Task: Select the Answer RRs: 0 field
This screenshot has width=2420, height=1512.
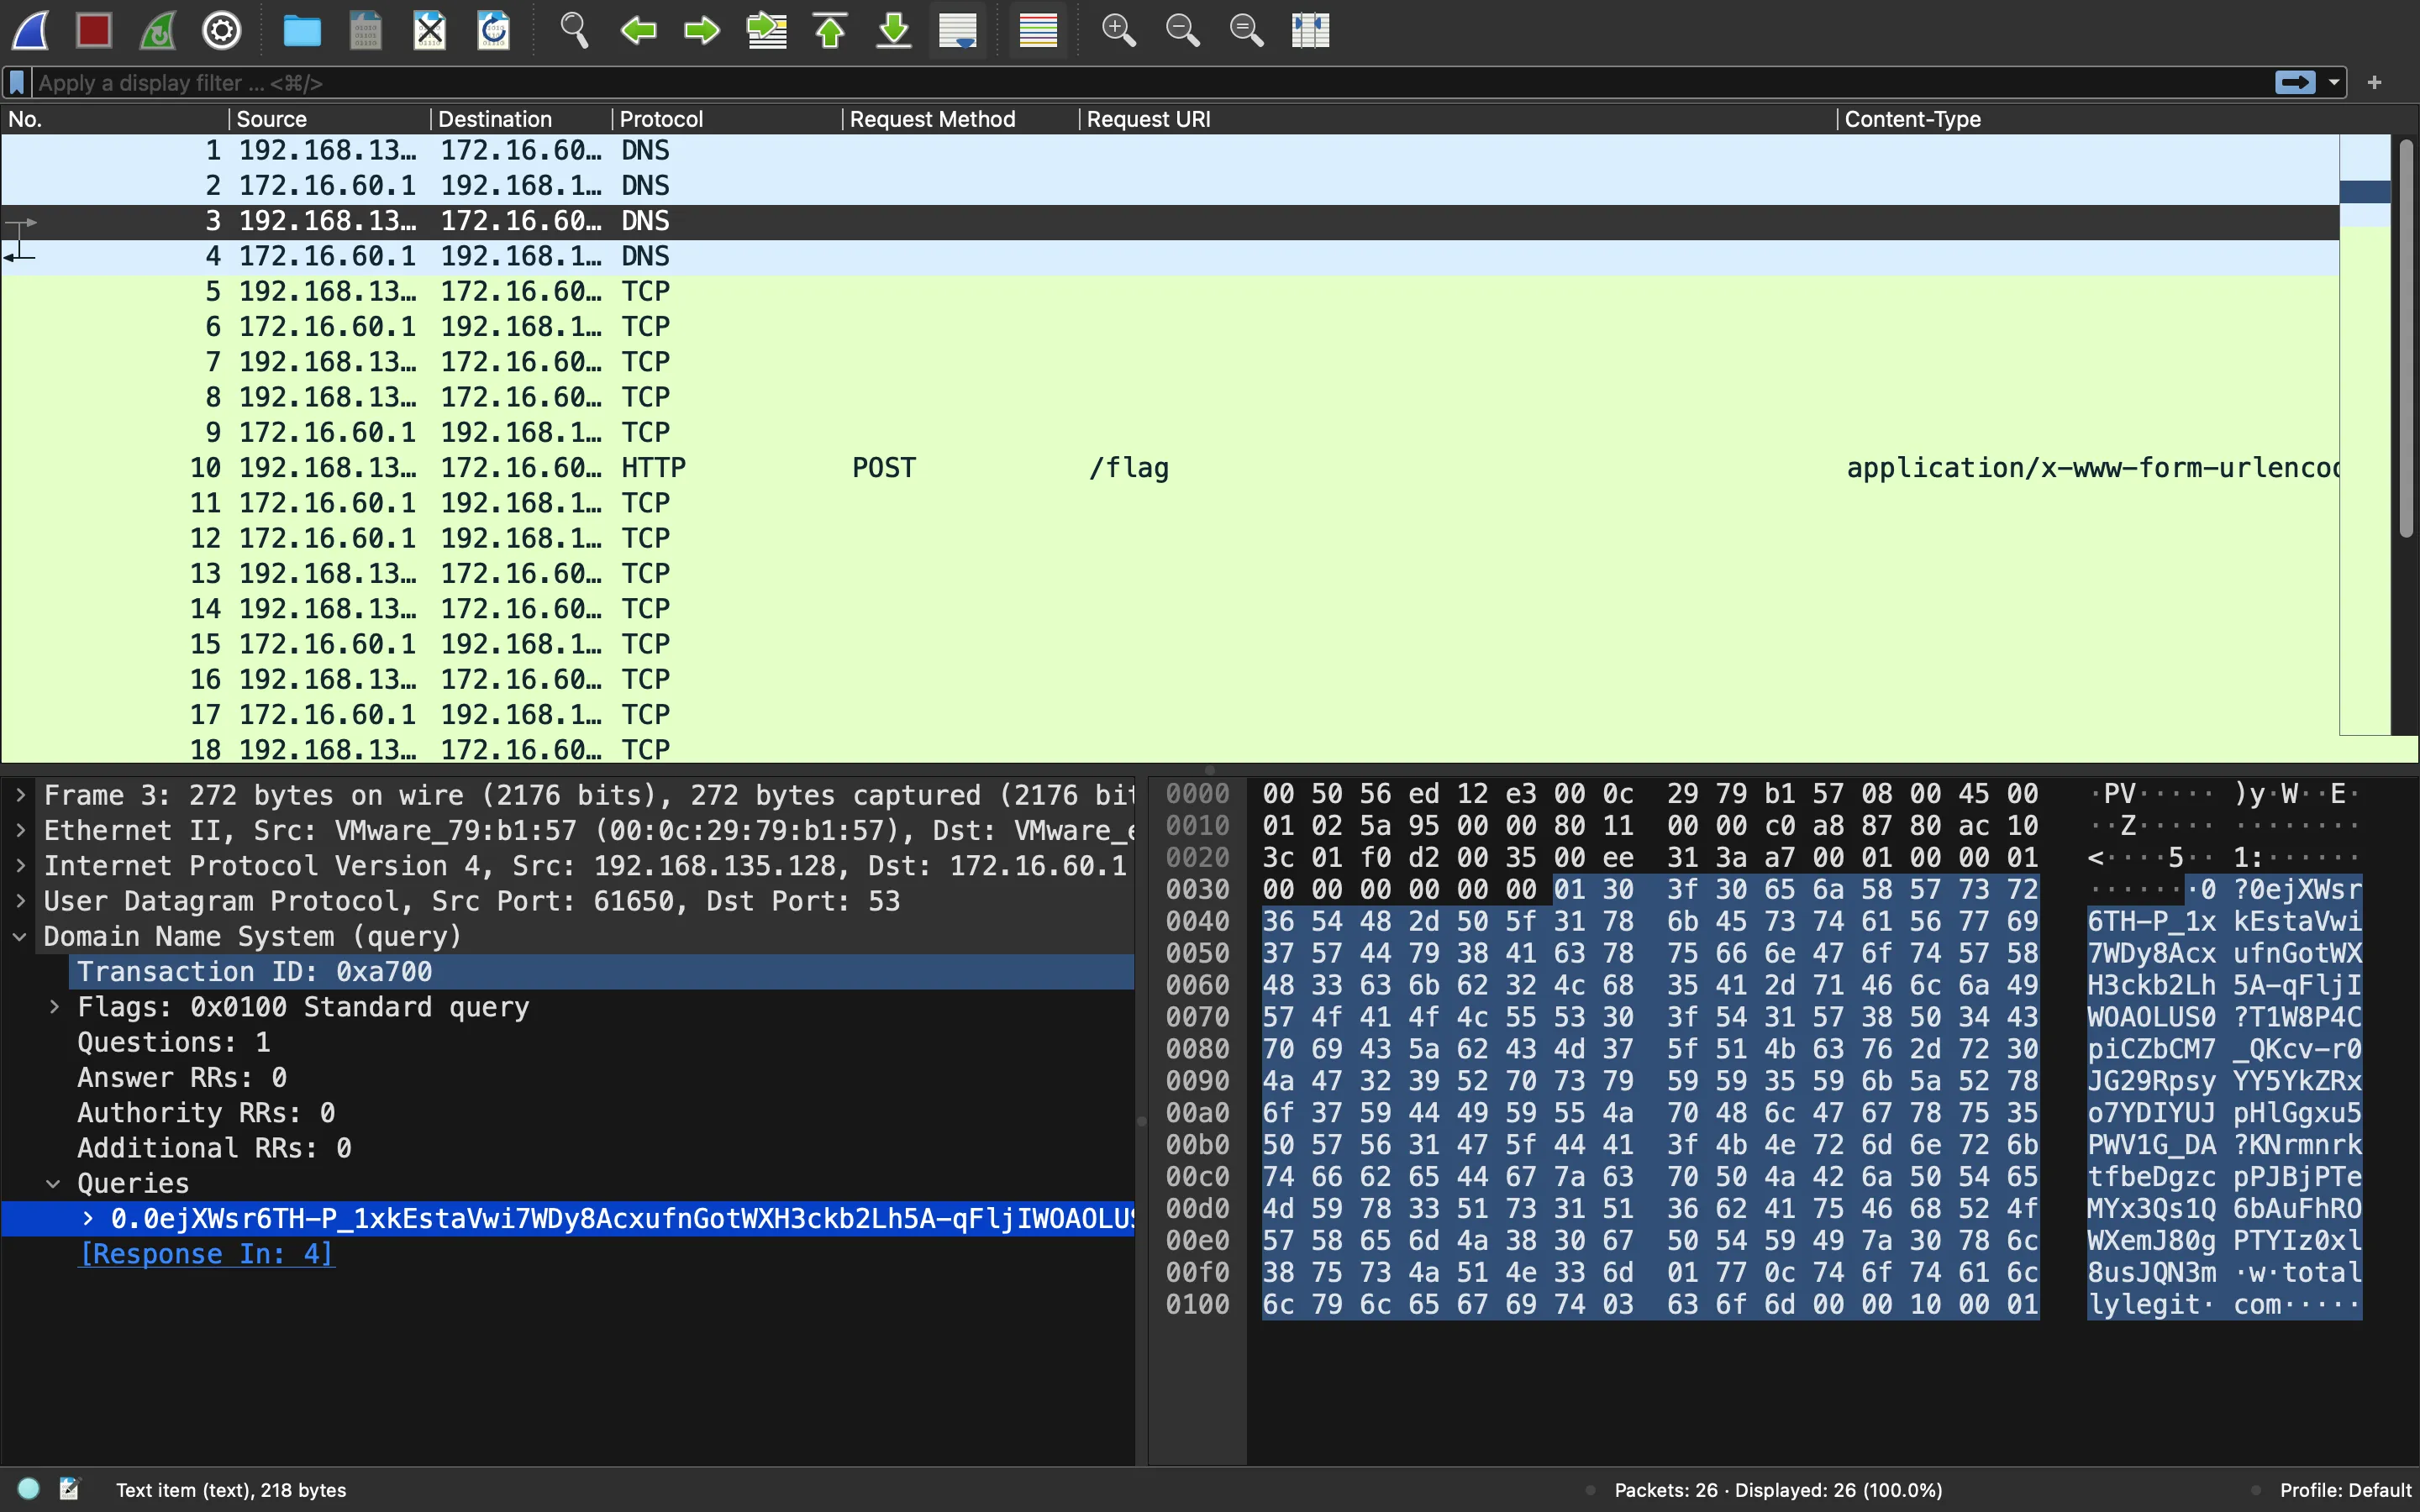Action: [183, 1078]
